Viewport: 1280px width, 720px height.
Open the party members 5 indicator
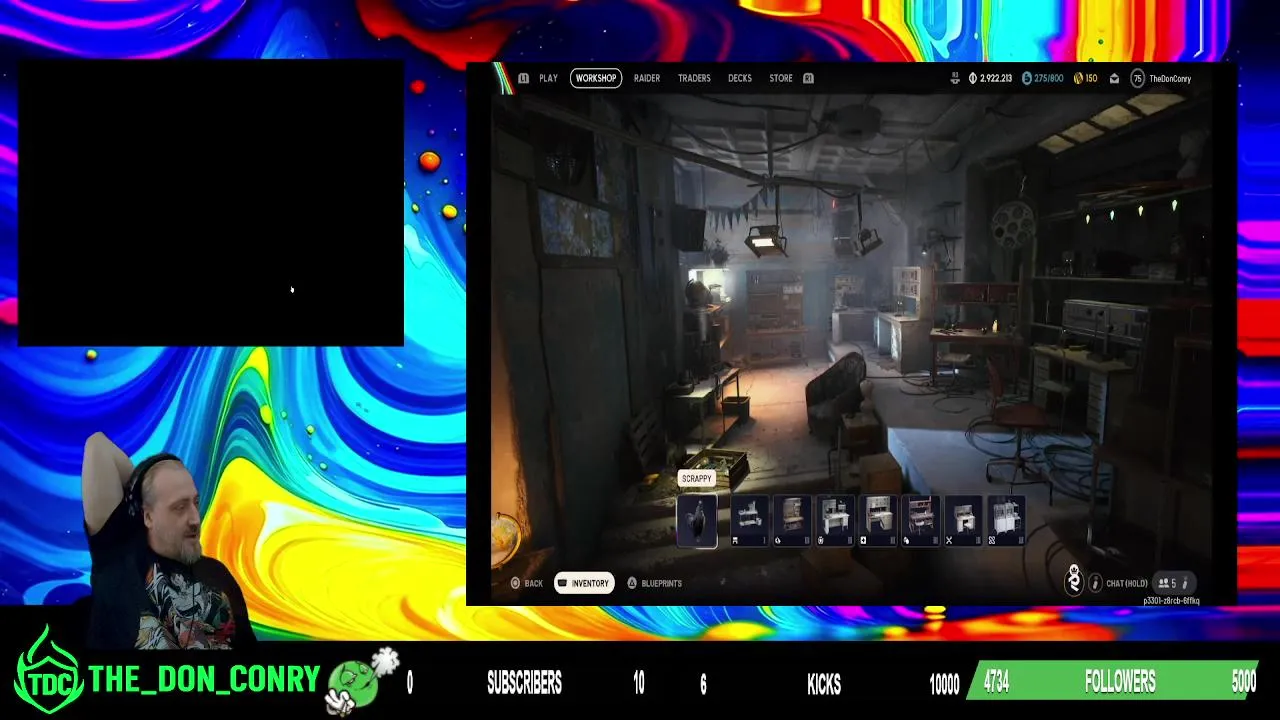point(1175,583)
